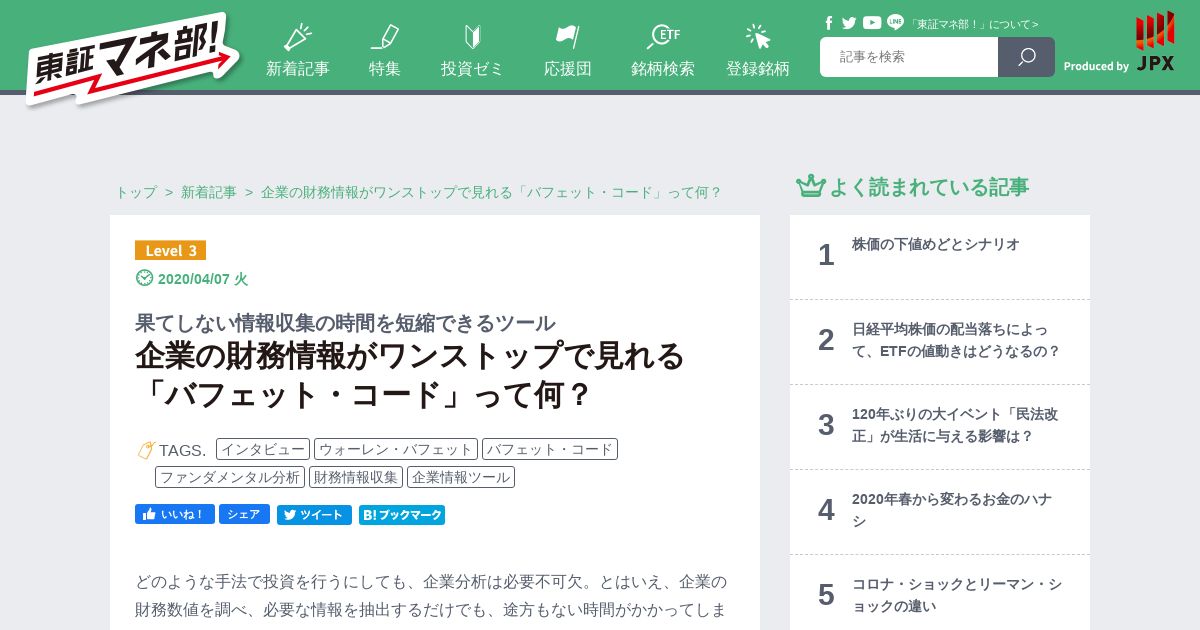The image size is (1200, 630).
Task: Select the ファンダメンタル分析 tag
Action: coord(230,477)
